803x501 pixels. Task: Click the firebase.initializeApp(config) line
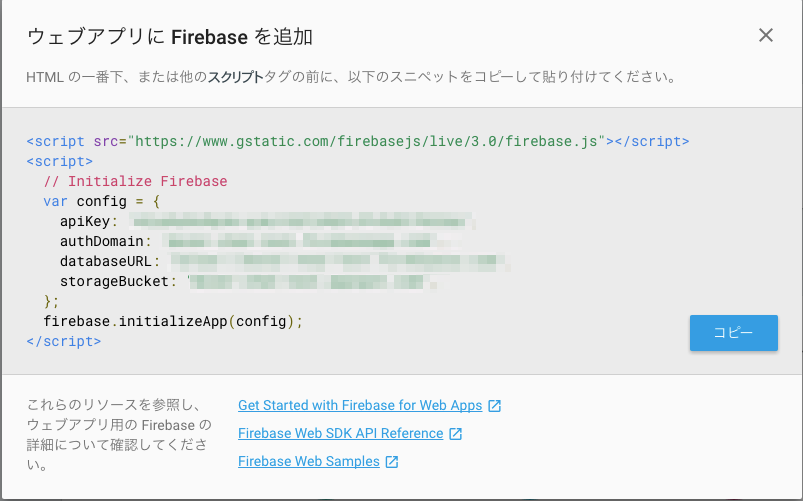point(173,322)
